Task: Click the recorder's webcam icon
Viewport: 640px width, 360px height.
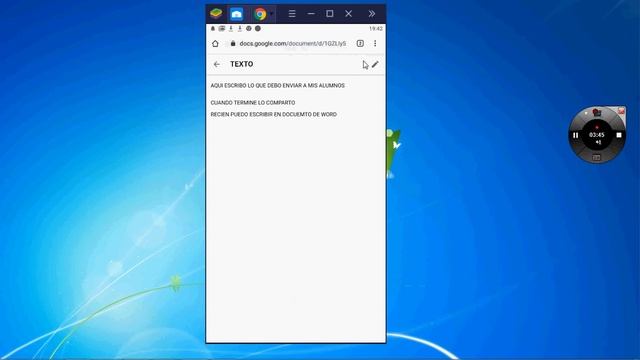Action: pyautogui.click(x=596, y=112)
